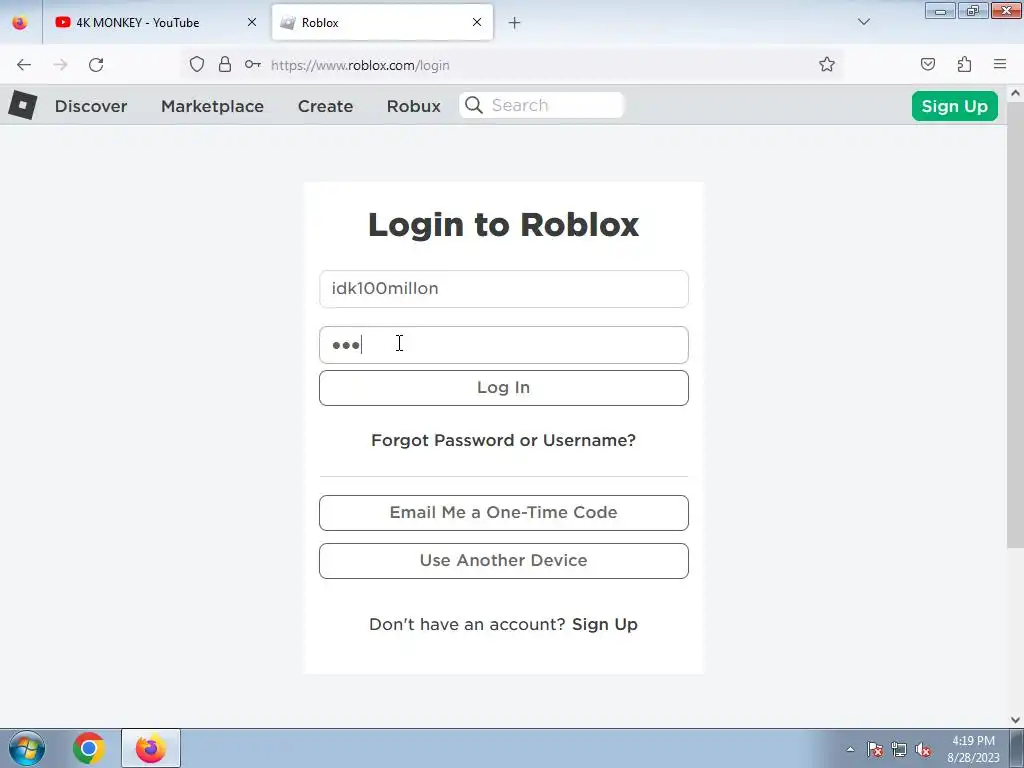Bookmark this page with the star icon
The width and height of the screenshot is (1024, 768).
click(827, 65)
